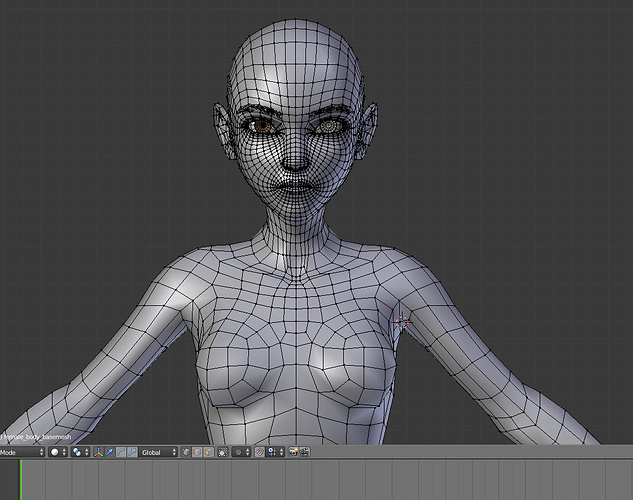The image size is (633, 500).
Task: Click the OpenGL render image camera icon
Action: 293,452
